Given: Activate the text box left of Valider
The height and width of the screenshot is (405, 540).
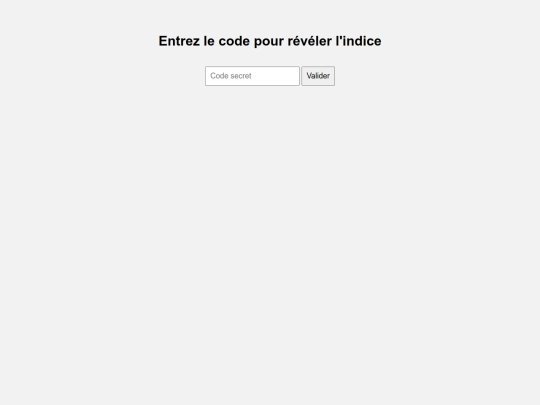Looking at the screenshot, I should pos(252,76).
